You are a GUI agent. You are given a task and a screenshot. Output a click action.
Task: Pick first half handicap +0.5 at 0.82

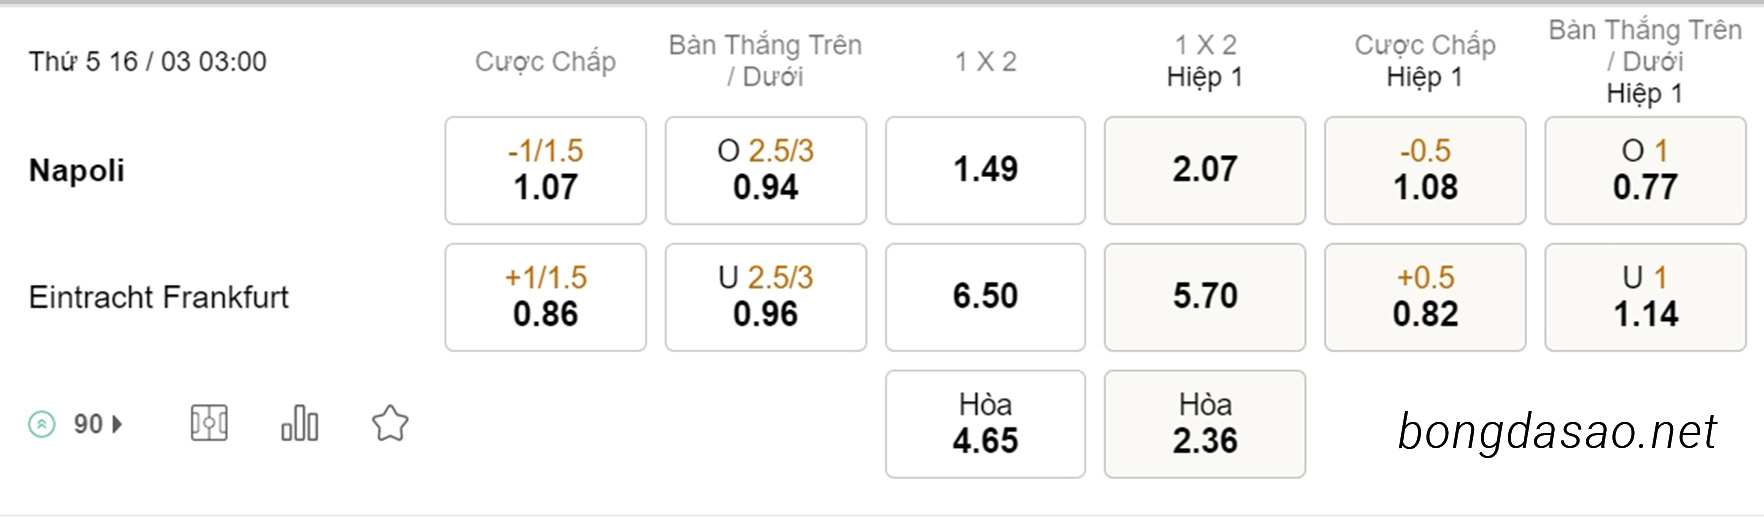pyautogui.click(x=1425, y=297)
